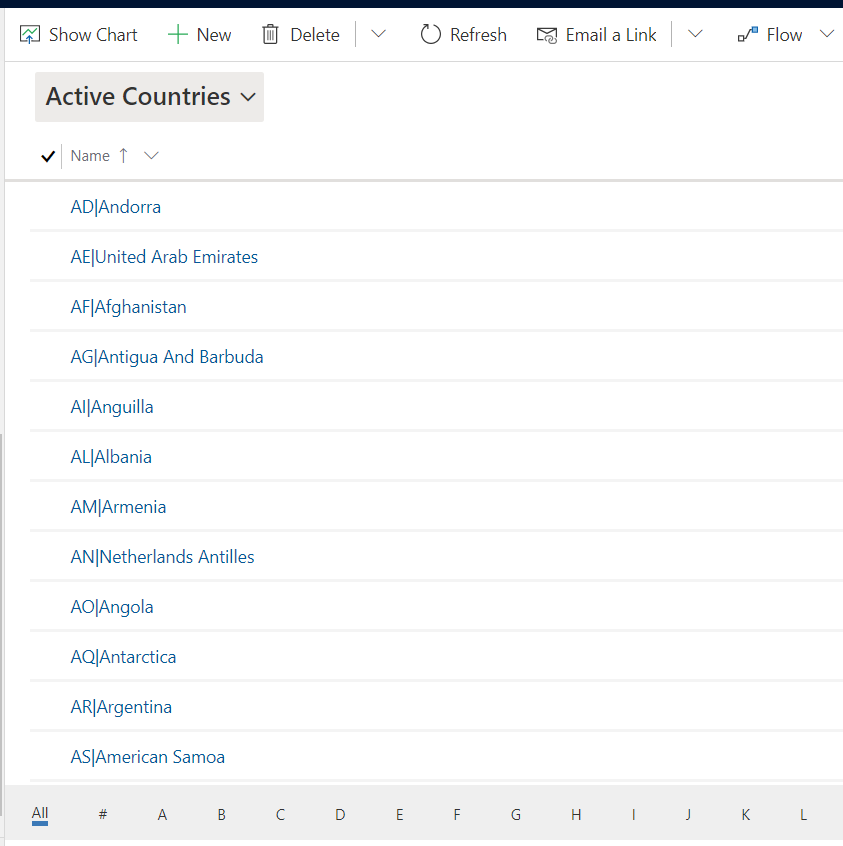Open the AS|American Samoa record

[x=147, y=757]
